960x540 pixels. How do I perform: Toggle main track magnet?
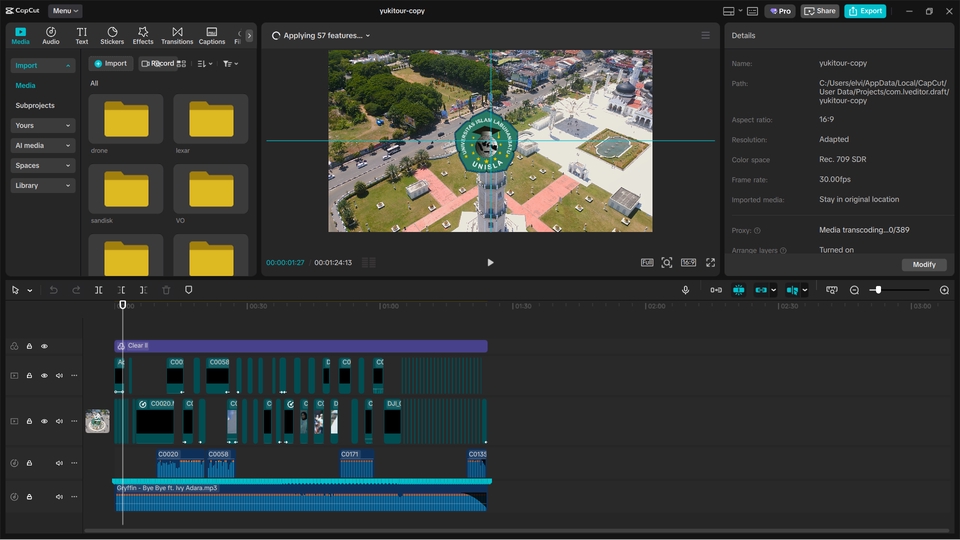[x=716, y=290]
